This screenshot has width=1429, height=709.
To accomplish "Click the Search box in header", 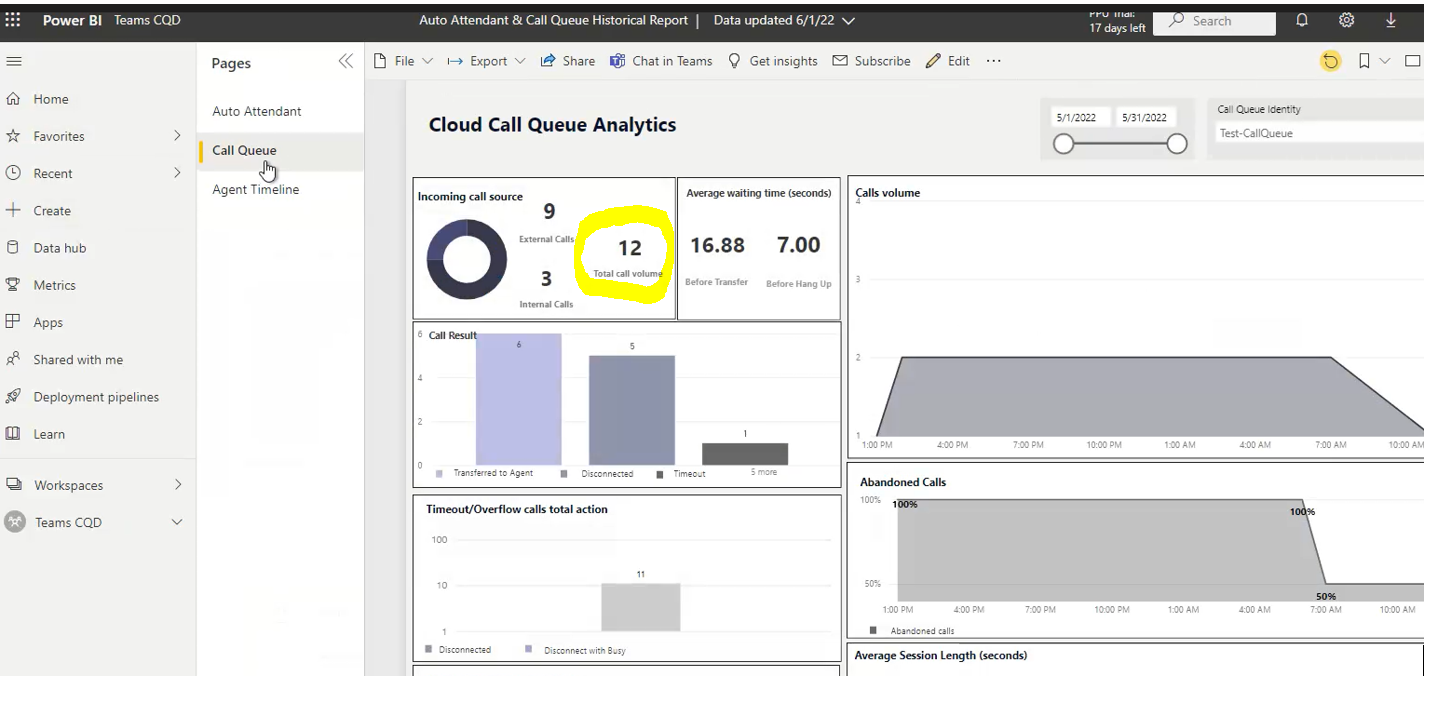I will tap(1214, 21).
